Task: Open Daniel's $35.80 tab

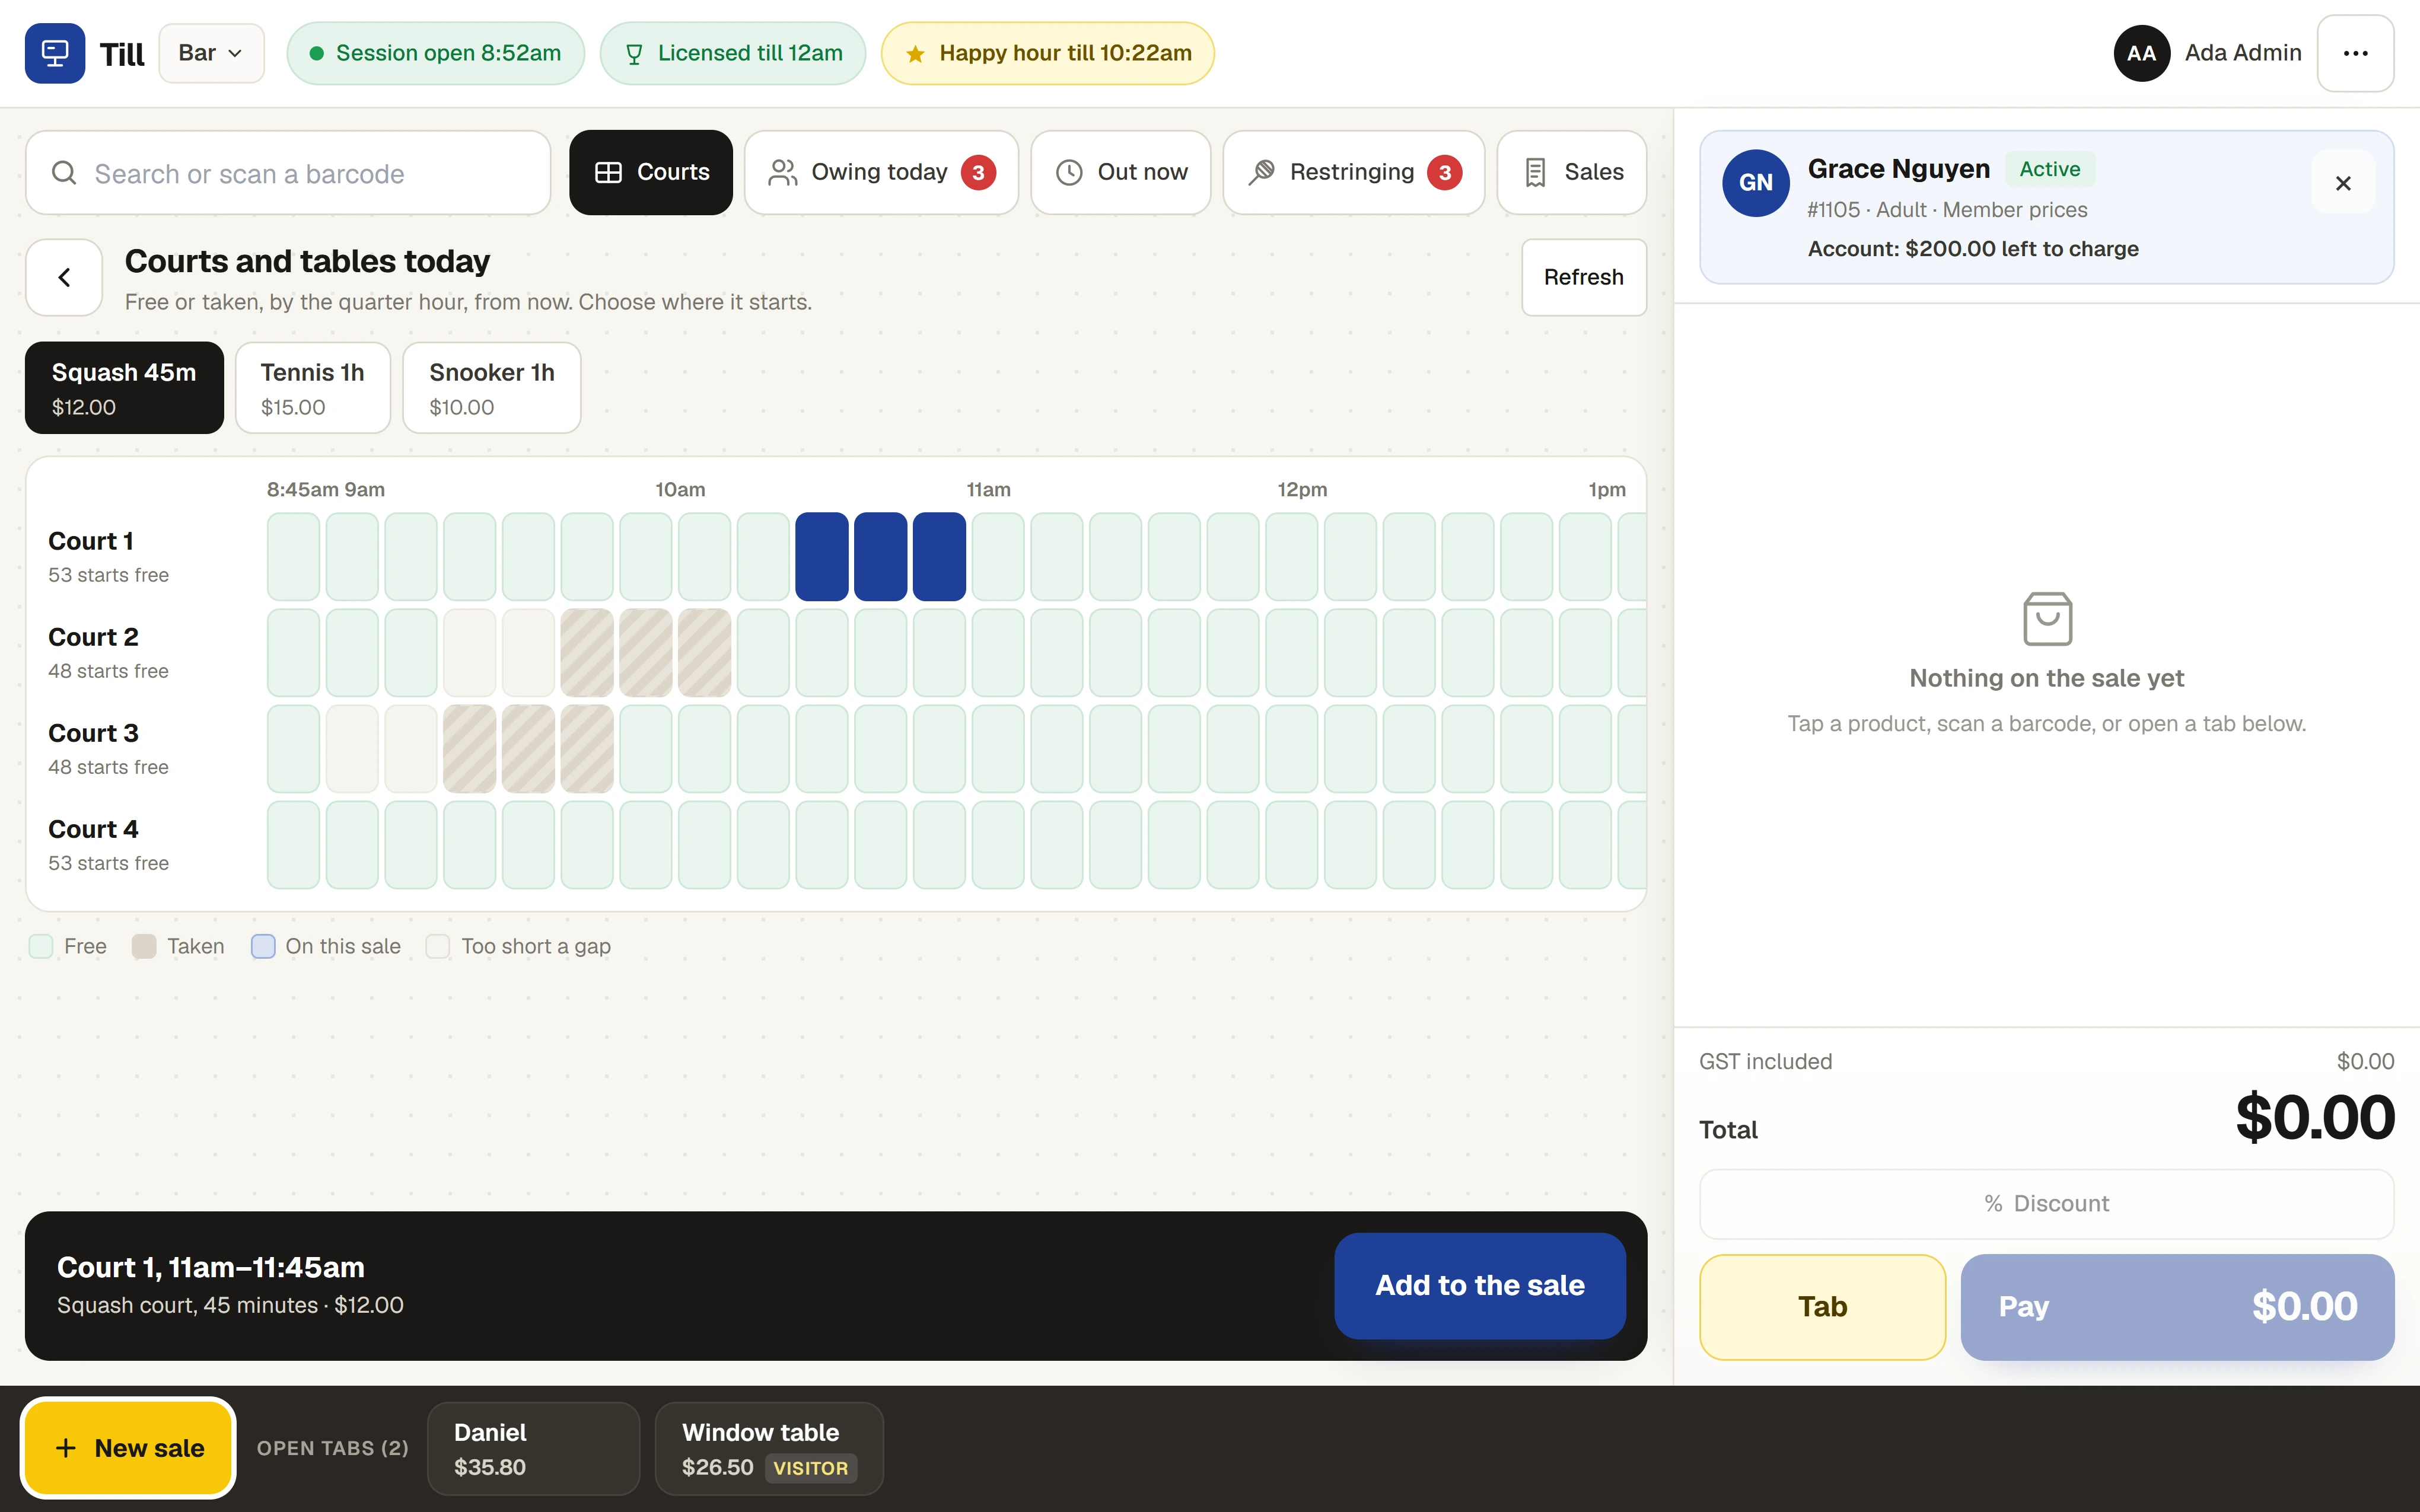Action: (x=533, y=1448)
